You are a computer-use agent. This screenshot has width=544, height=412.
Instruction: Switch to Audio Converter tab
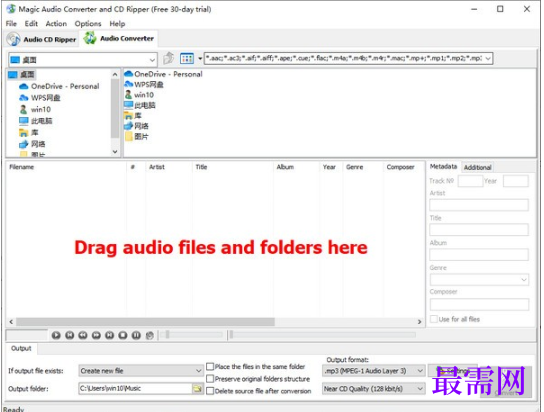point(119,38)
